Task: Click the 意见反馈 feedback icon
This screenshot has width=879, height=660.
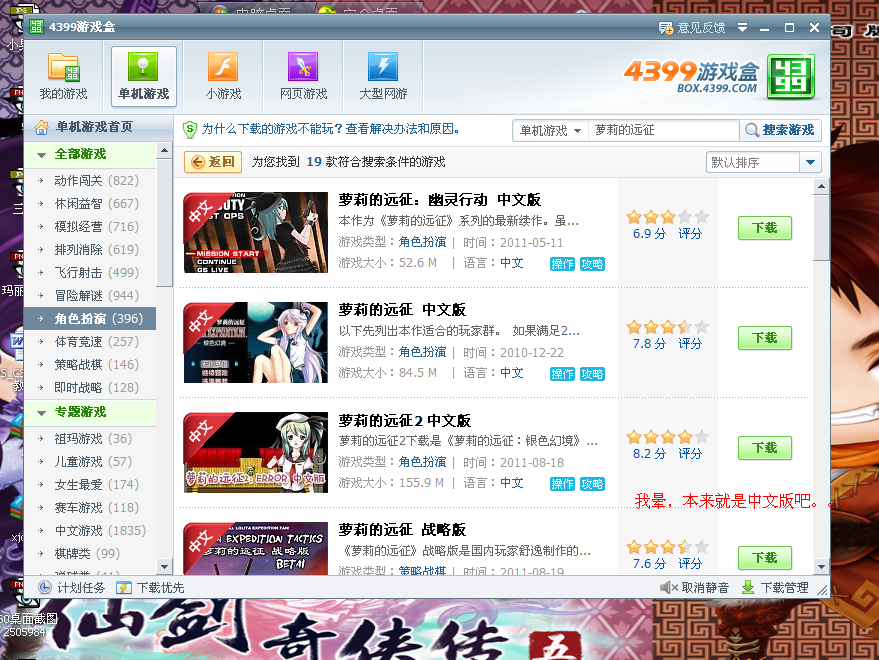Action: click(665, 28)
